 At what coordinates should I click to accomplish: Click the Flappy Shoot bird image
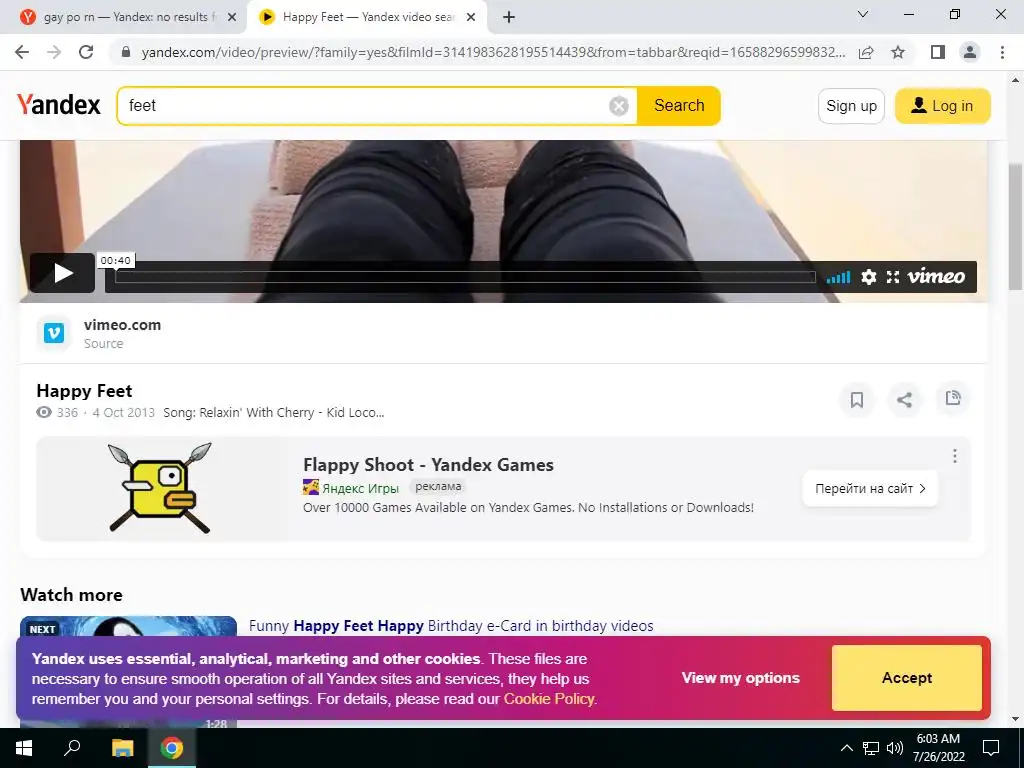coord(160,488)
